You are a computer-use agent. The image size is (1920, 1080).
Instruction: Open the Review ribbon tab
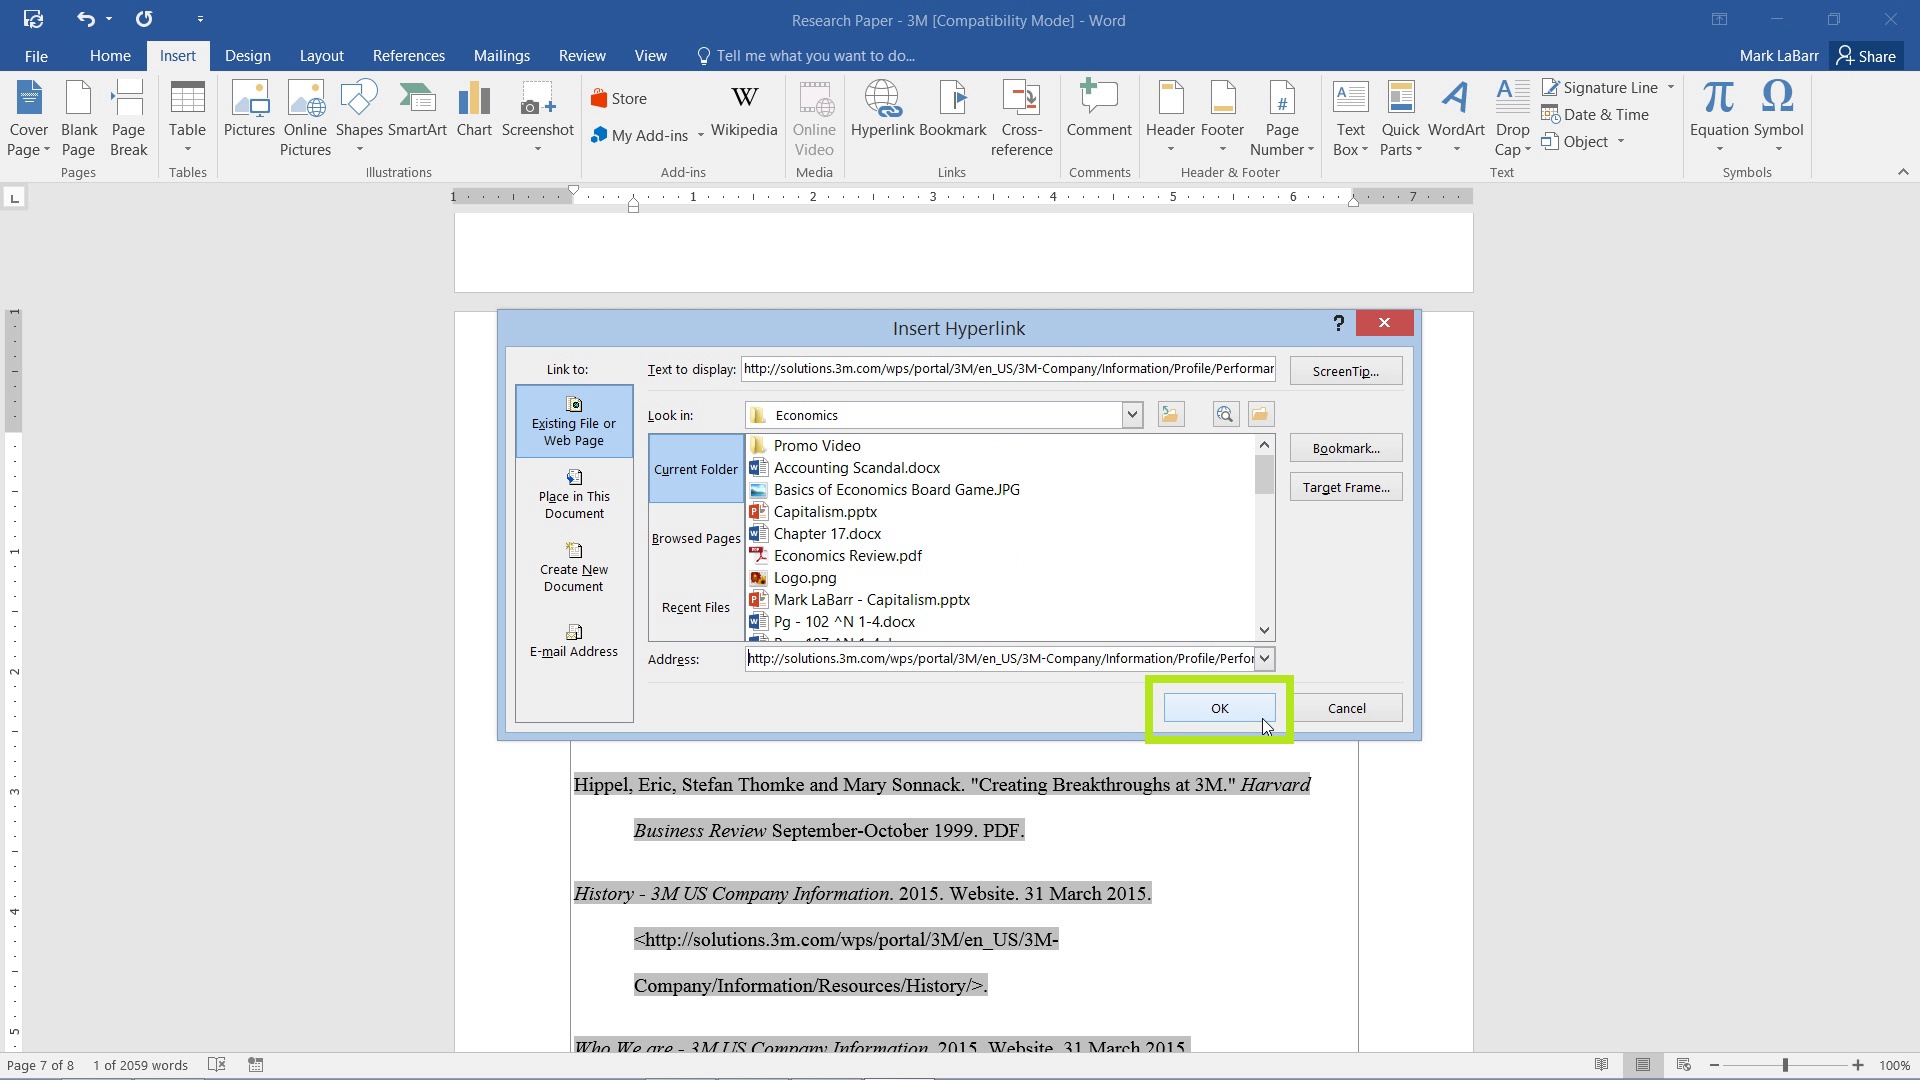(582, 55)
